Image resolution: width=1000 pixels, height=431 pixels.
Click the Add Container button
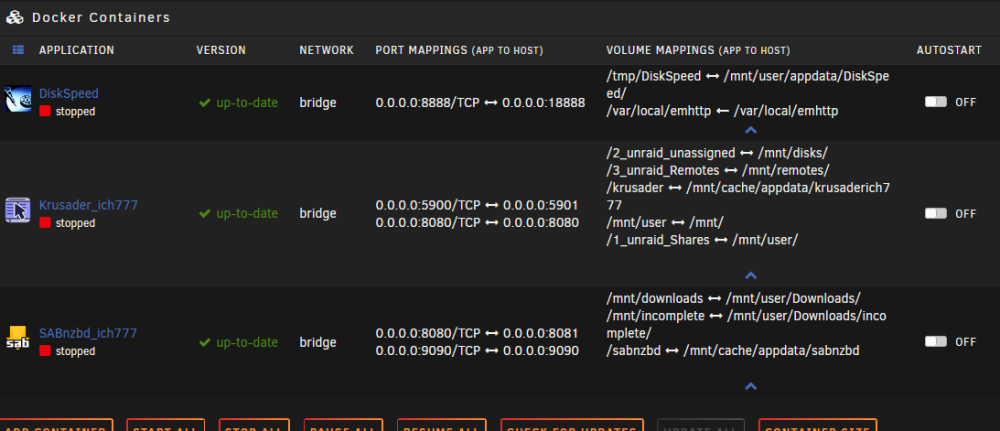pos(55,425)
